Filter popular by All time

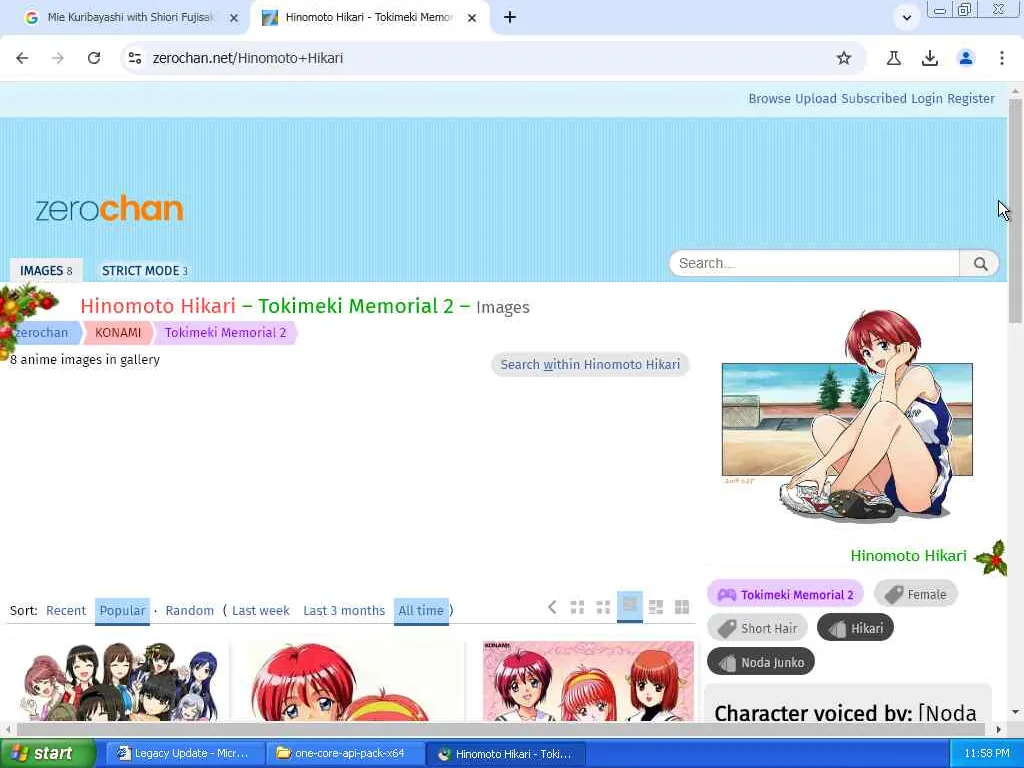pyautogui.click(x=421, y=611)
